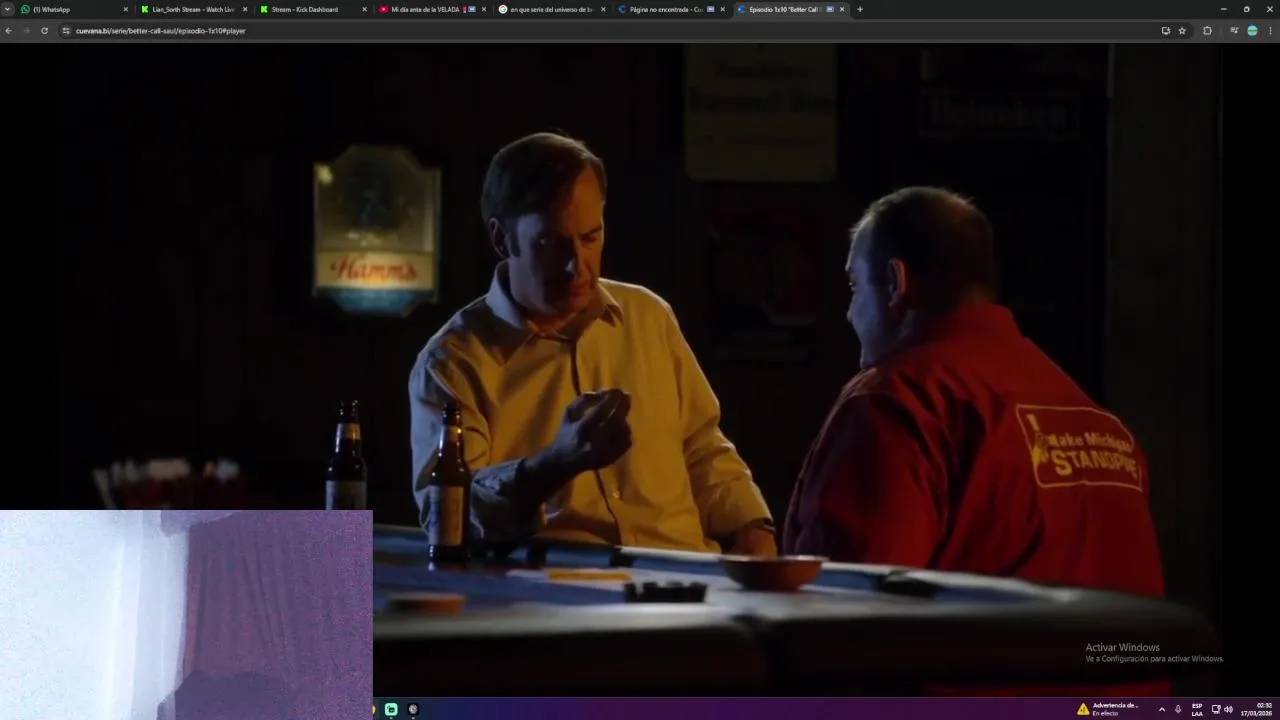Open the Chrome three-dot menu
The width and height of the screenshot is (1280, 720).
point(1270,31)
